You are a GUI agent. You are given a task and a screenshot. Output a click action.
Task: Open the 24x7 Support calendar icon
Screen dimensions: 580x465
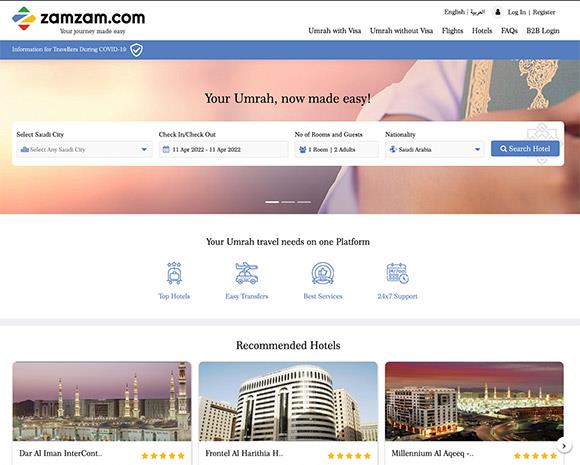tap(397, 273)
